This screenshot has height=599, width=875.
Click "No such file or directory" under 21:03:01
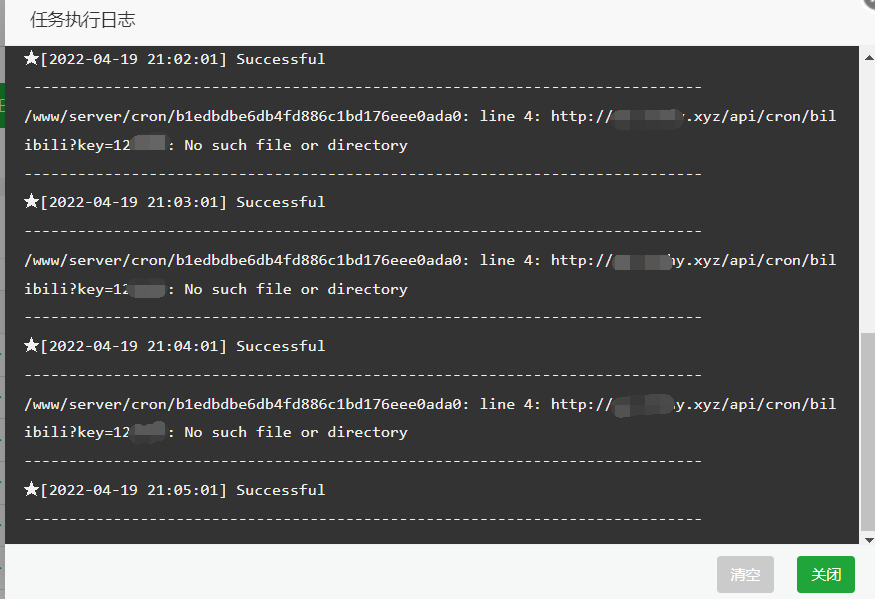(x=296, y=289)
